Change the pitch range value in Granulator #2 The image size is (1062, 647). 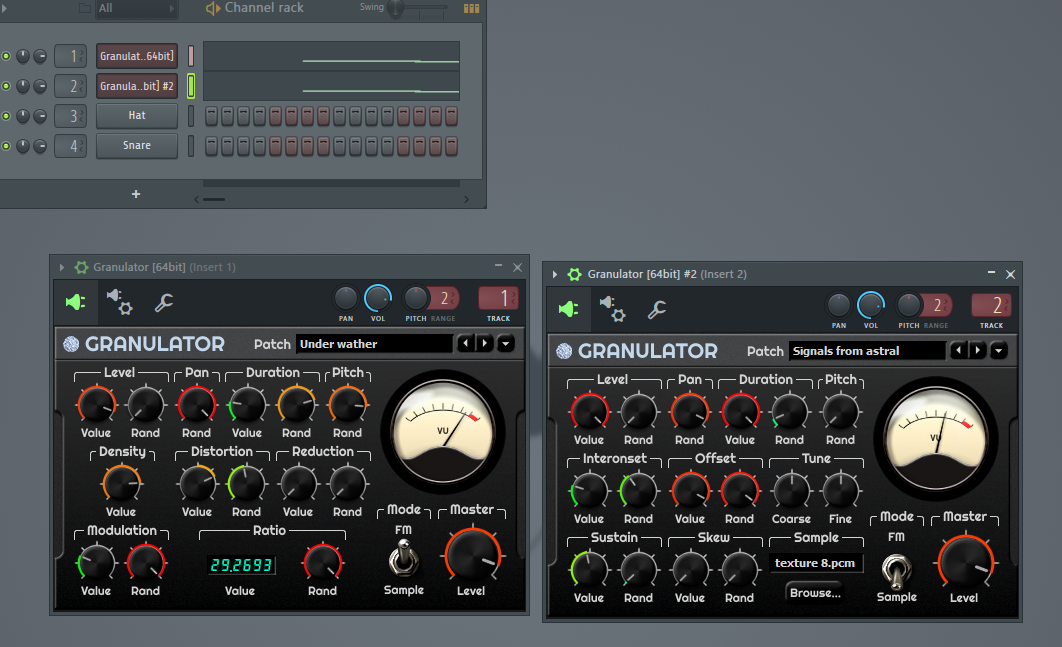click(x=937, y=305)
